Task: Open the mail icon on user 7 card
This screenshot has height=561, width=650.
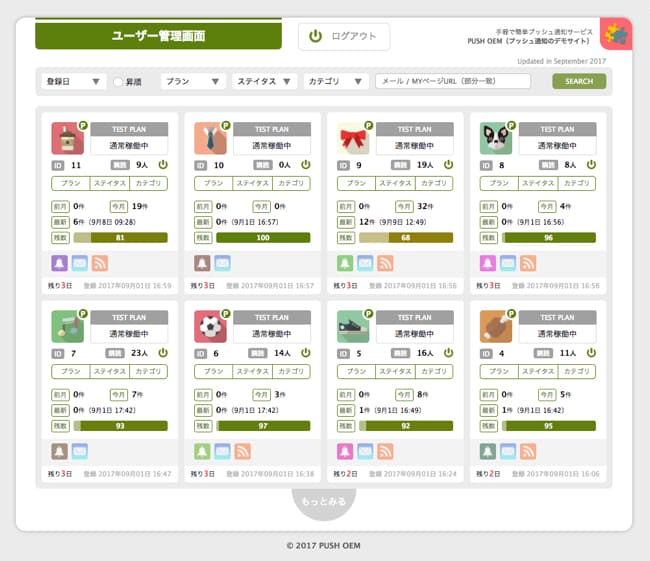Action: coord(80,451)
